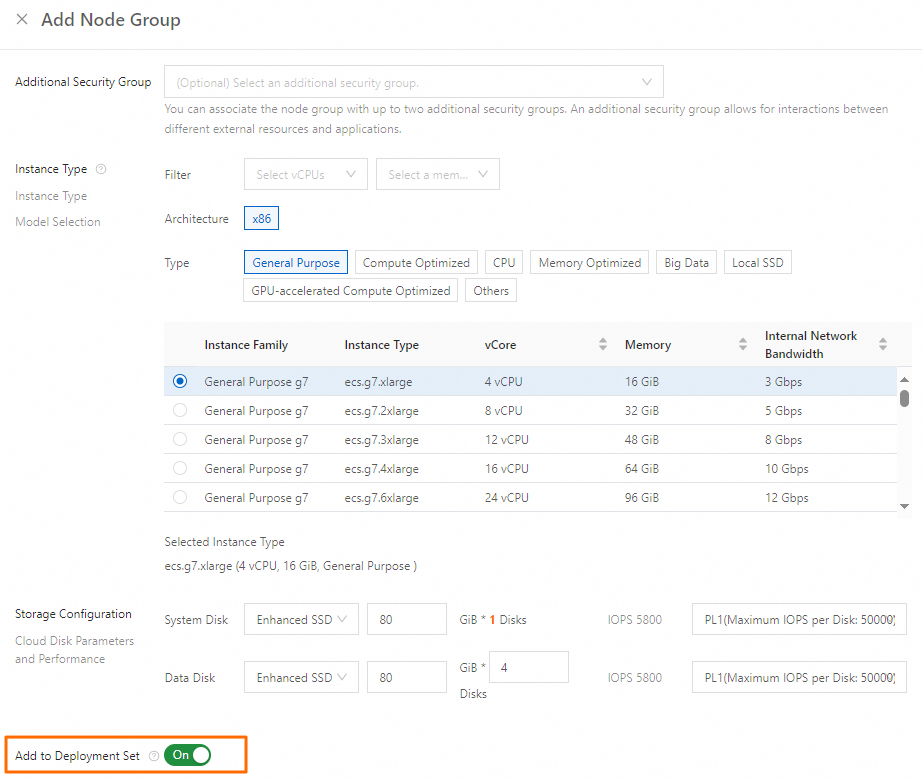
Task: Click the selected instance type summary text
Action: [x=290, y=566]
